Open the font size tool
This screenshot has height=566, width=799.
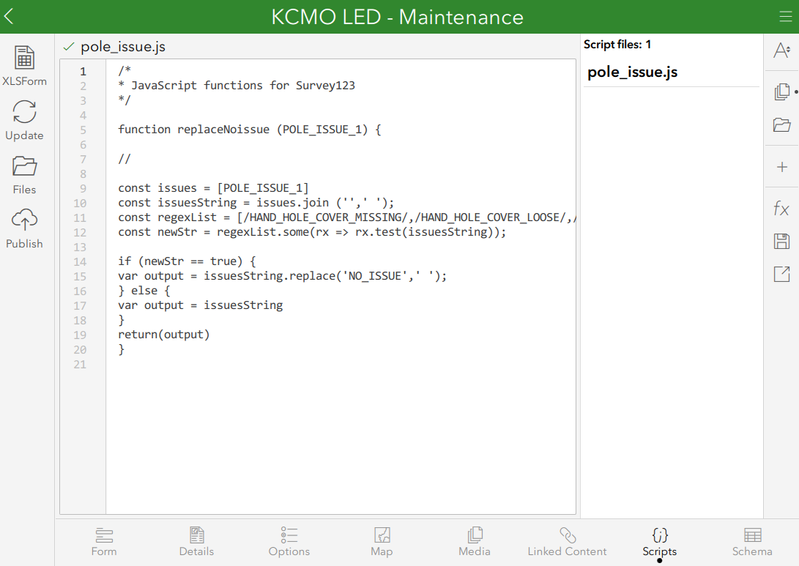pos(782,50)
